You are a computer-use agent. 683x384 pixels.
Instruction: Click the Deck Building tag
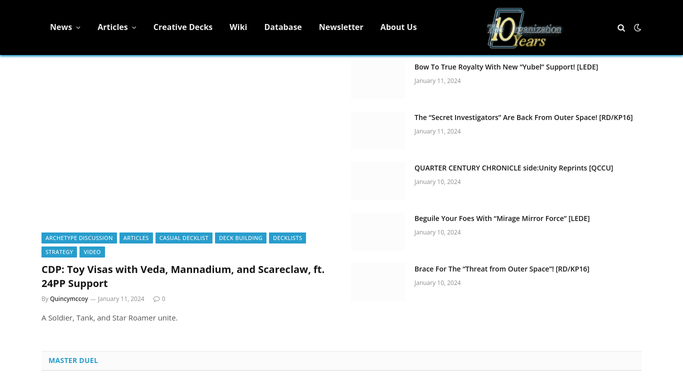coord(240,238)
